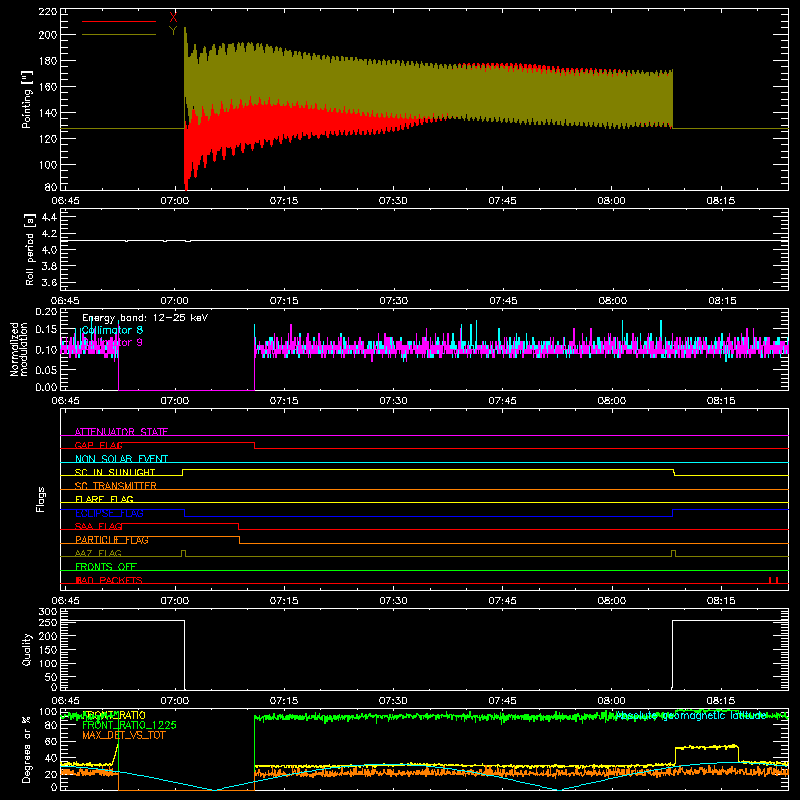The height and width of the screenshot is (800, 800).
Task: Click the 07:30 tick label below Pointing plot
Action: point(393,201)
